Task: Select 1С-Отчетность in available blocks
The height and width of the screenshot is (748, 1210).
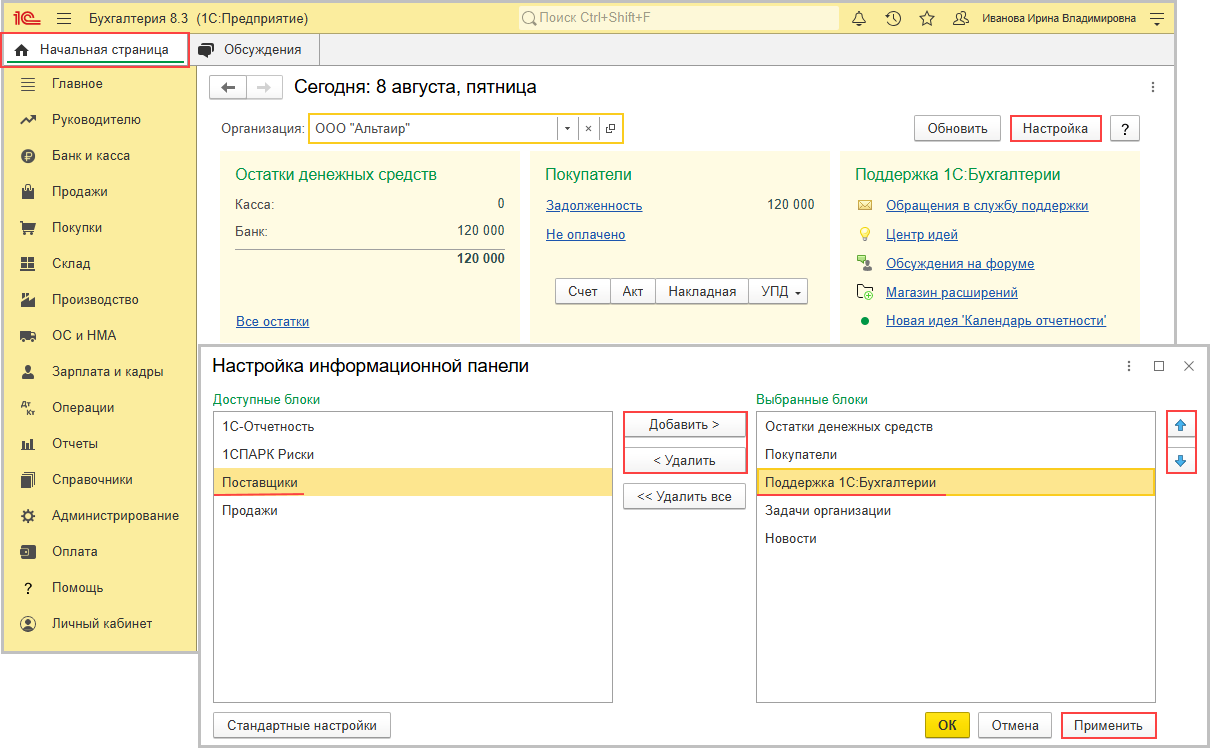Action: pyautogui.click(x=412, y=427)
